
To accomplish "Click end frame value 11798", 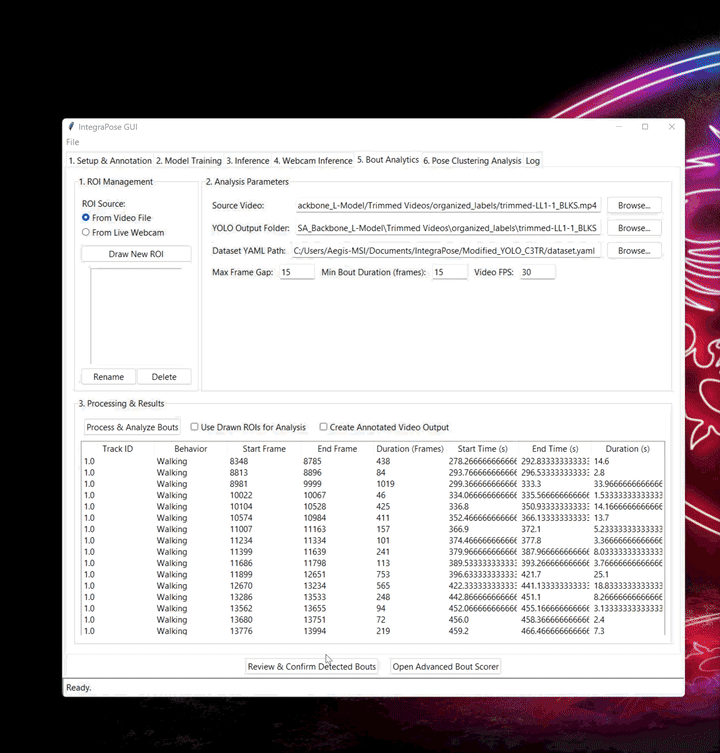I will coord(315,563).
